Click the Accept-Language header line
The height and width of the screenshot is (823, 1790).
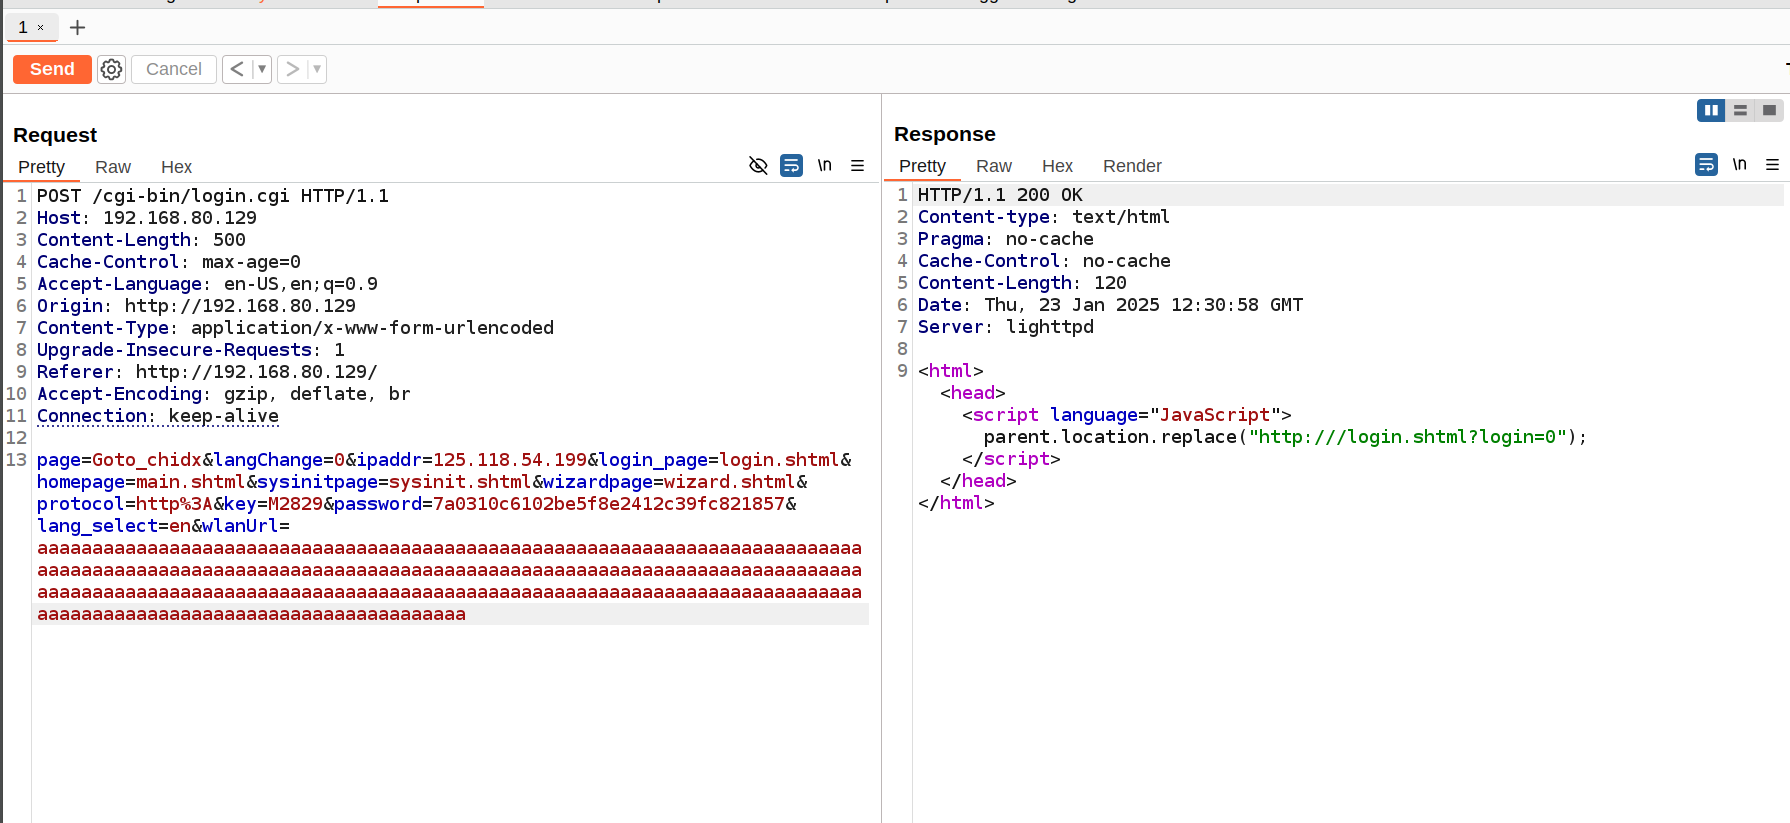pyautogui.click(x=207, y=284)
